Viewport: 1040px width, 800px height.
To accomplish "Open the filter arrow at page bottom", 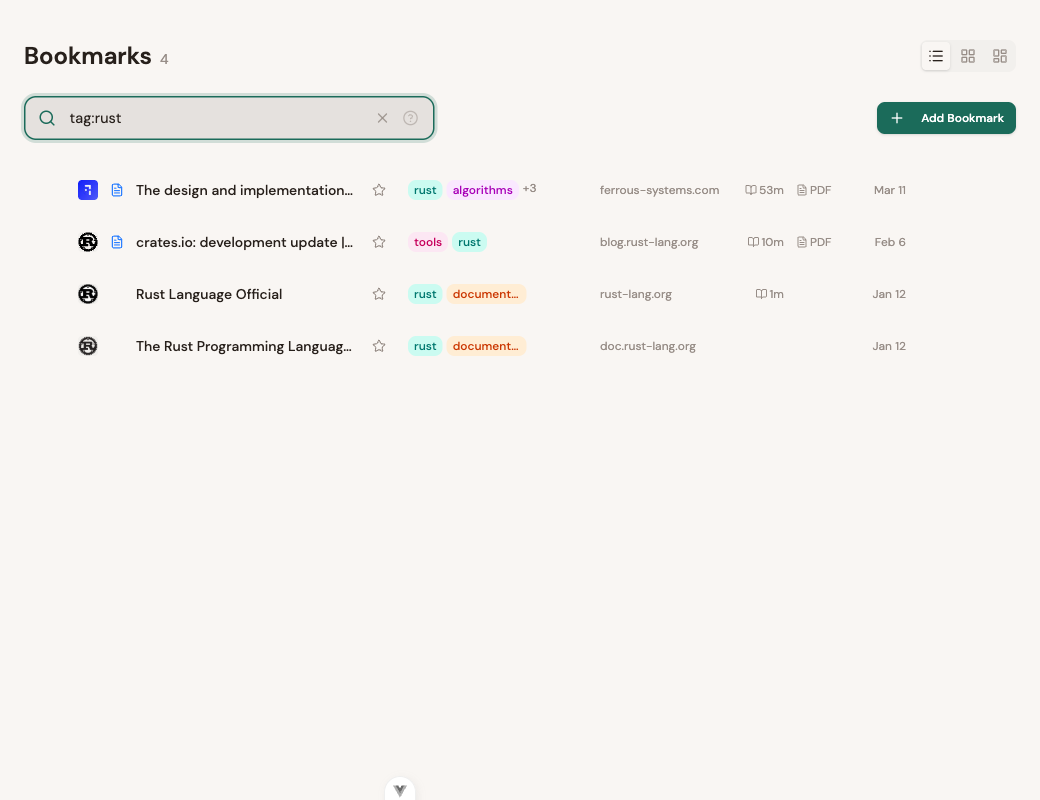I will coord(400,789).
